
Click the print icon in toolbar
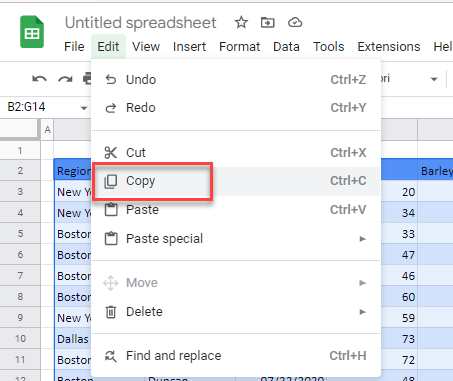(87, 79)
